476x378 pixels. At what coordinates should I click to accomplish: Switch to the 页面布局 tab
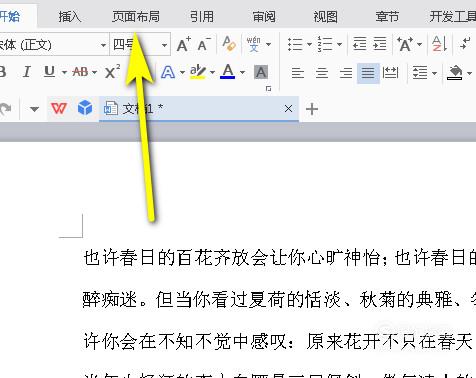pos(136,16)
